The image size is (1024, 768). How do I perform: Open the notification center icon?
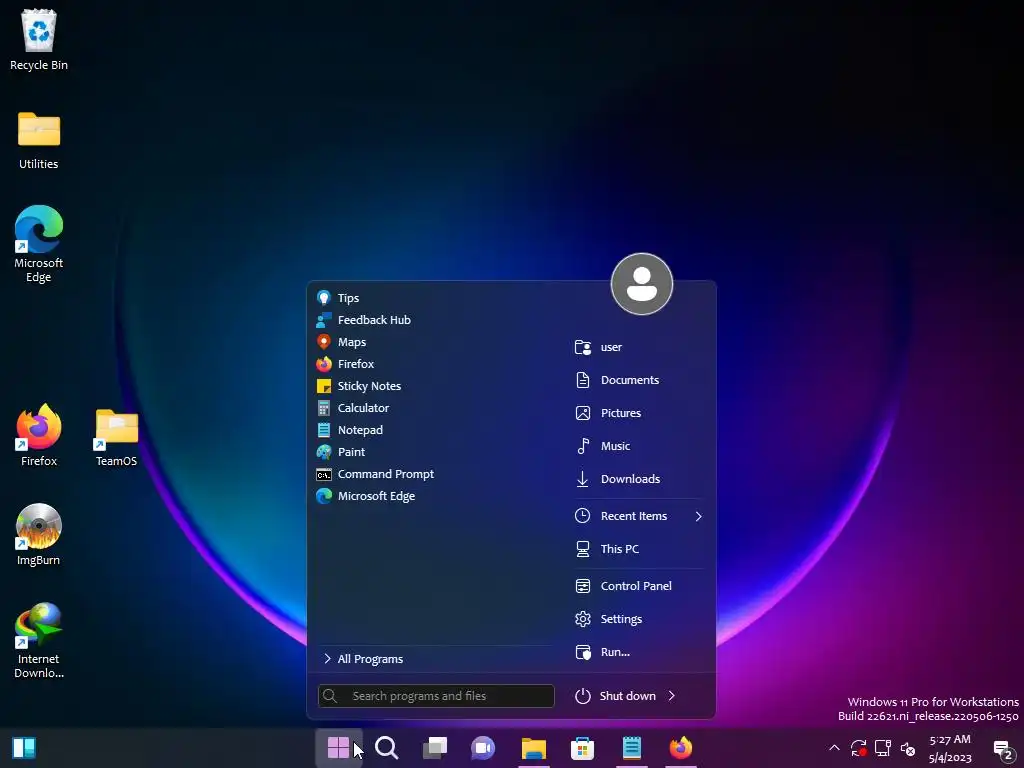click(1003, 749)
